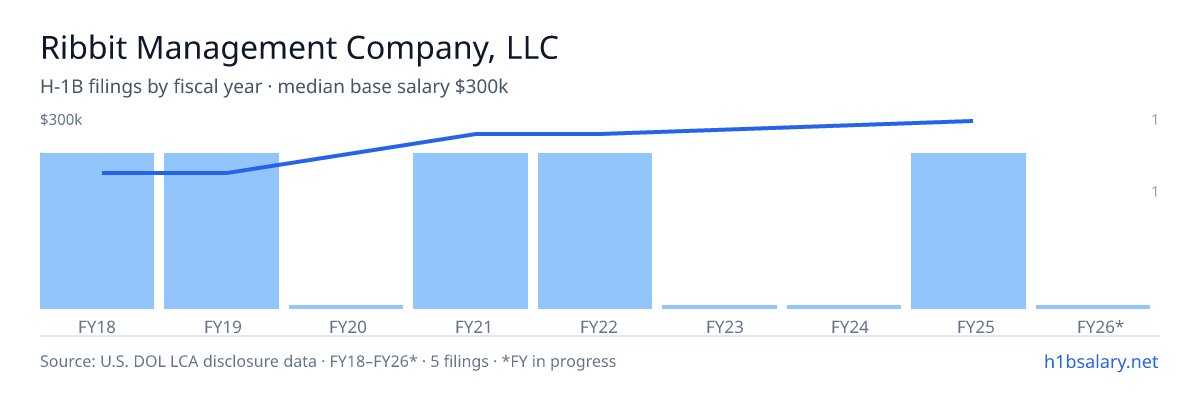Screen dimensions: 1200x400
Task: Click the FY25 filings bar
Action: click(x=968, y=231)
